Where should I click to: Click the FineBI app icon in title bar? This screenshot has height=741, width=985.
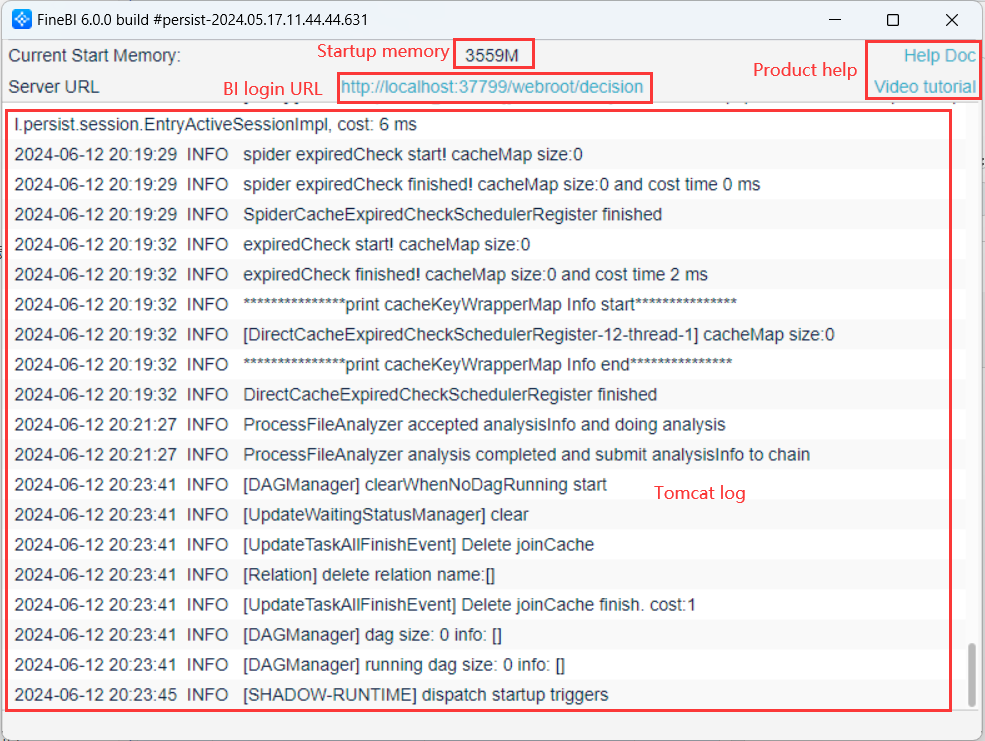[22, 19]
